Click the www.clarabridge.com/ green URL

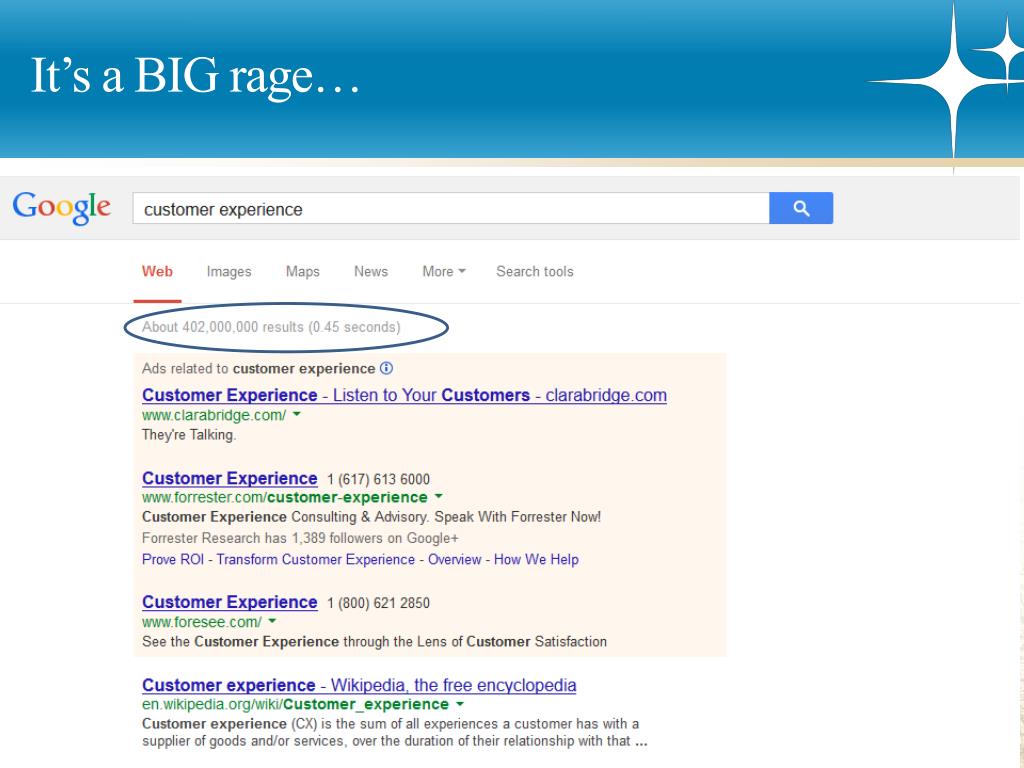coord(214,415)
